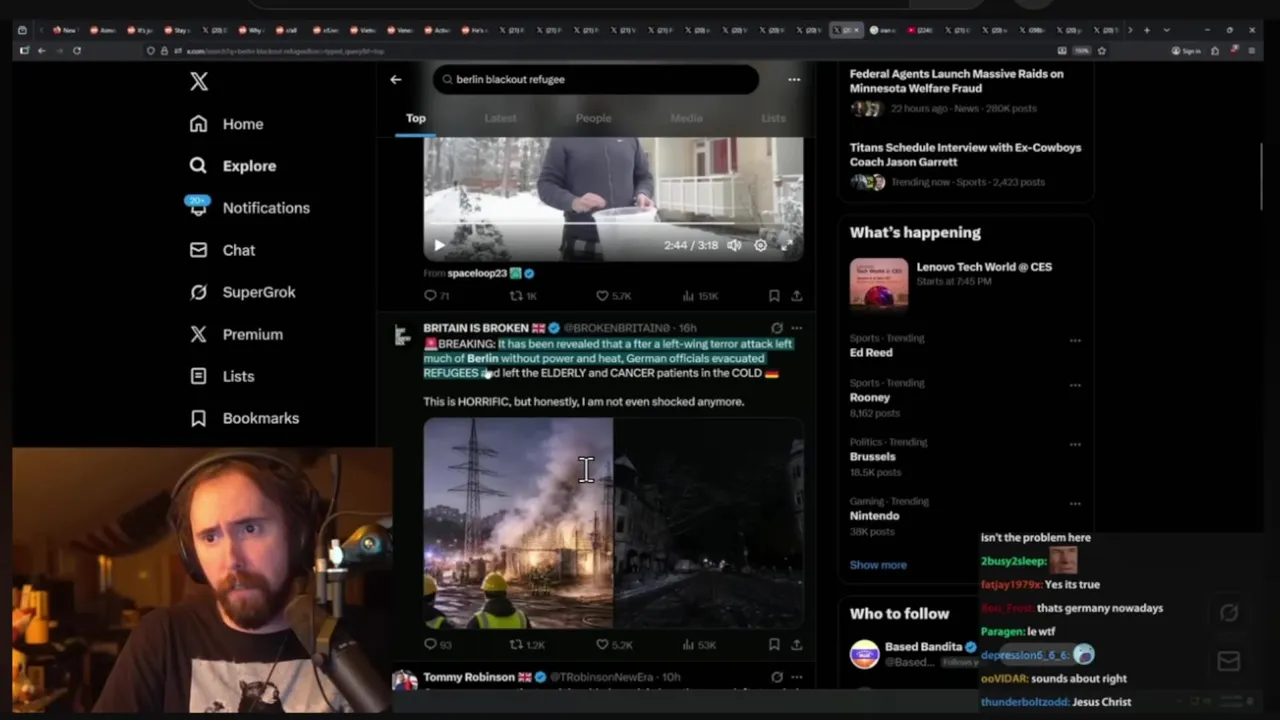Open more options on BRITAIN IS BROKEN post
1280x720 pixels.
797,328
